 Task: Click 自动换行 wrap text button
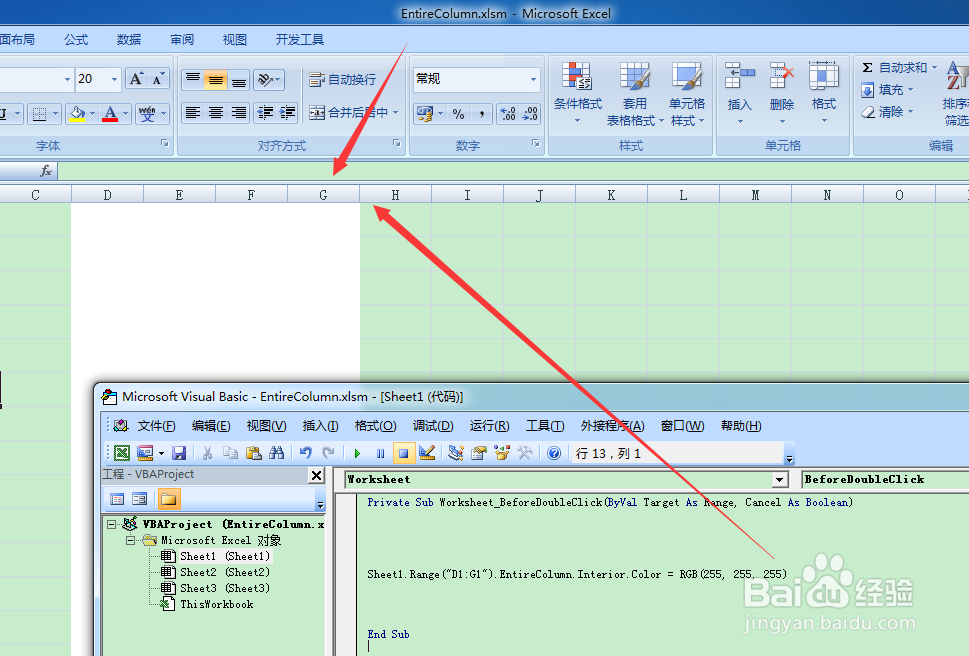click(x=342, y=80)
